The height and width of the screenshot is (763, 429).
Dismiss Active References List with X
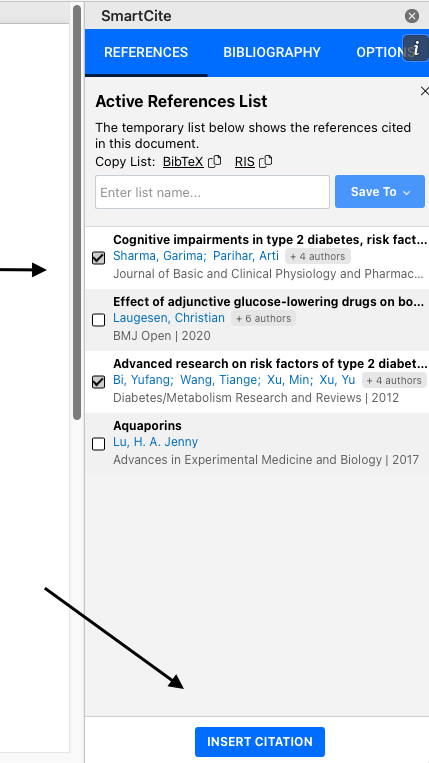click(x=424, y=91)
